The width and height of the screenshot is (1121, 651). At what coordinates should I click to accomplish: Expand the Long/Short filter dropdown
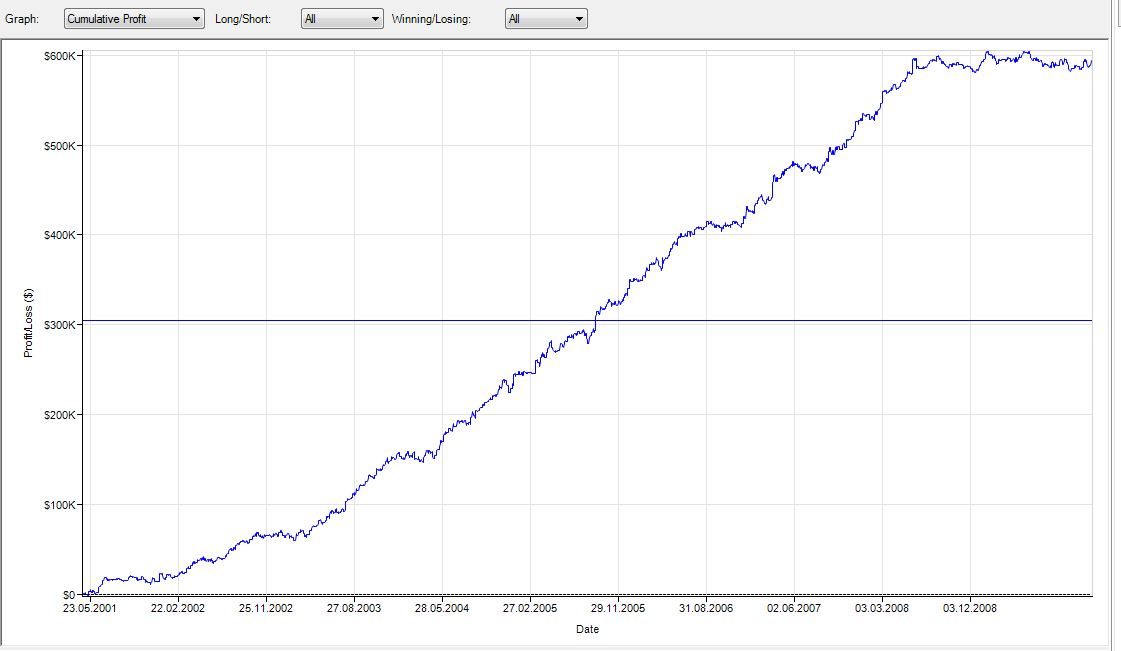(x=342, y=19)
